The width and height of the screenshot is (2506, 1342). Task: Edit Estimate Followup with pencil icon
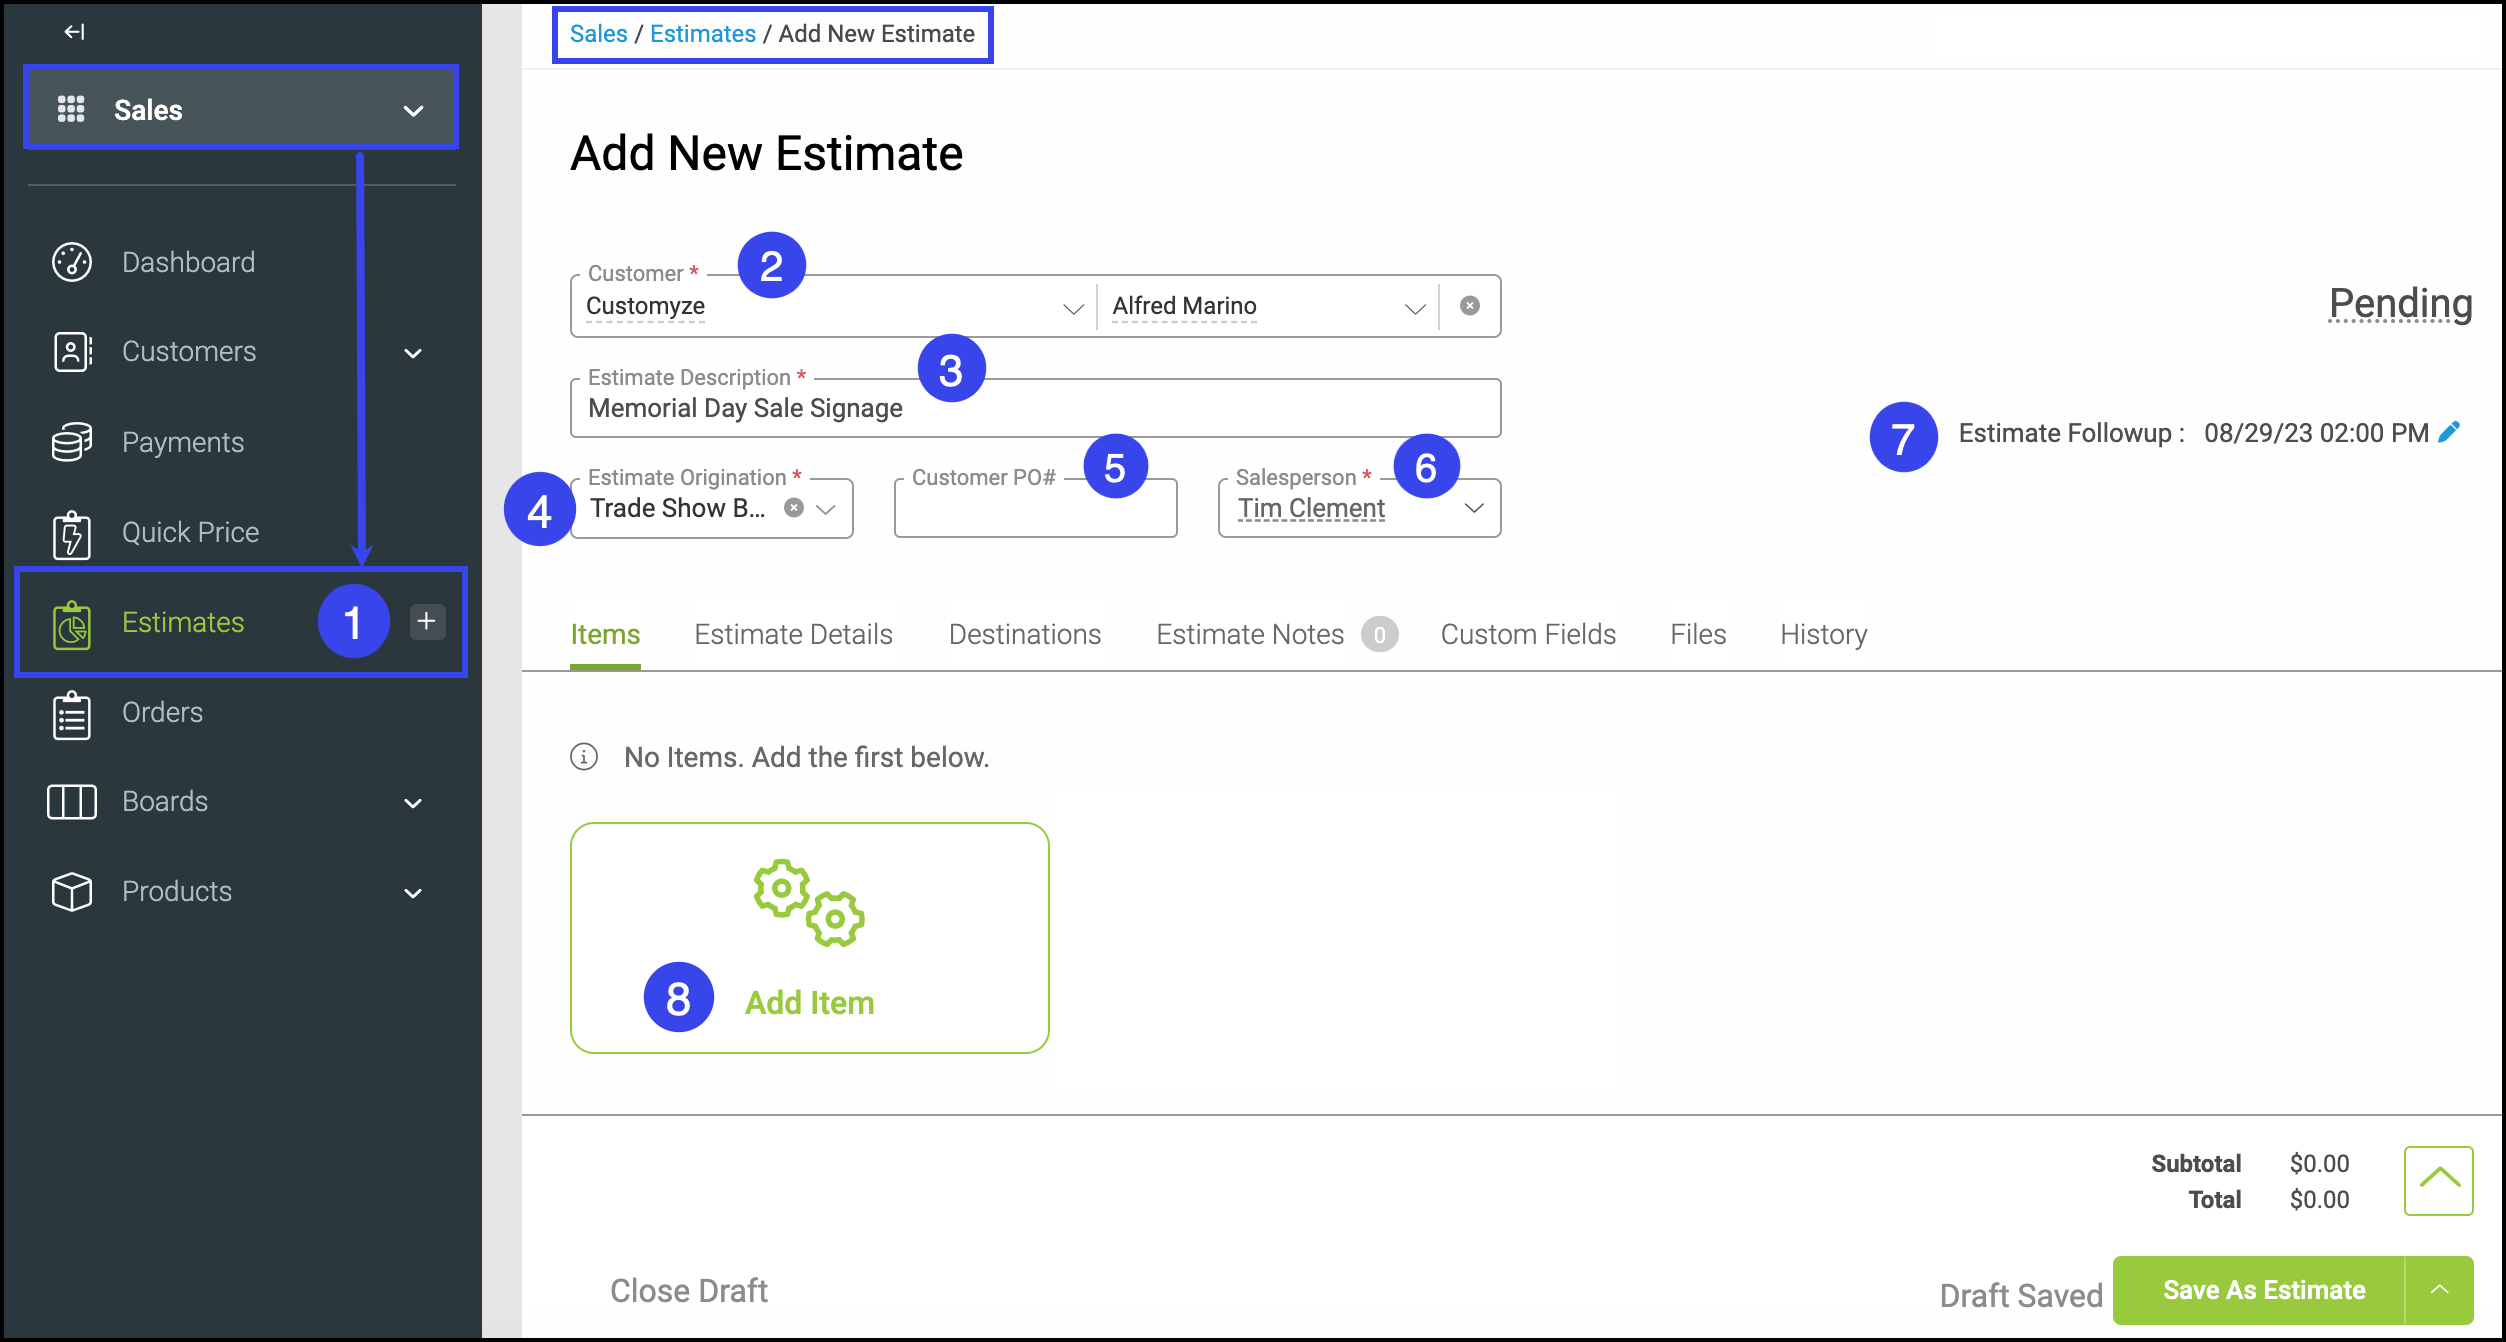click(2450, 432)
